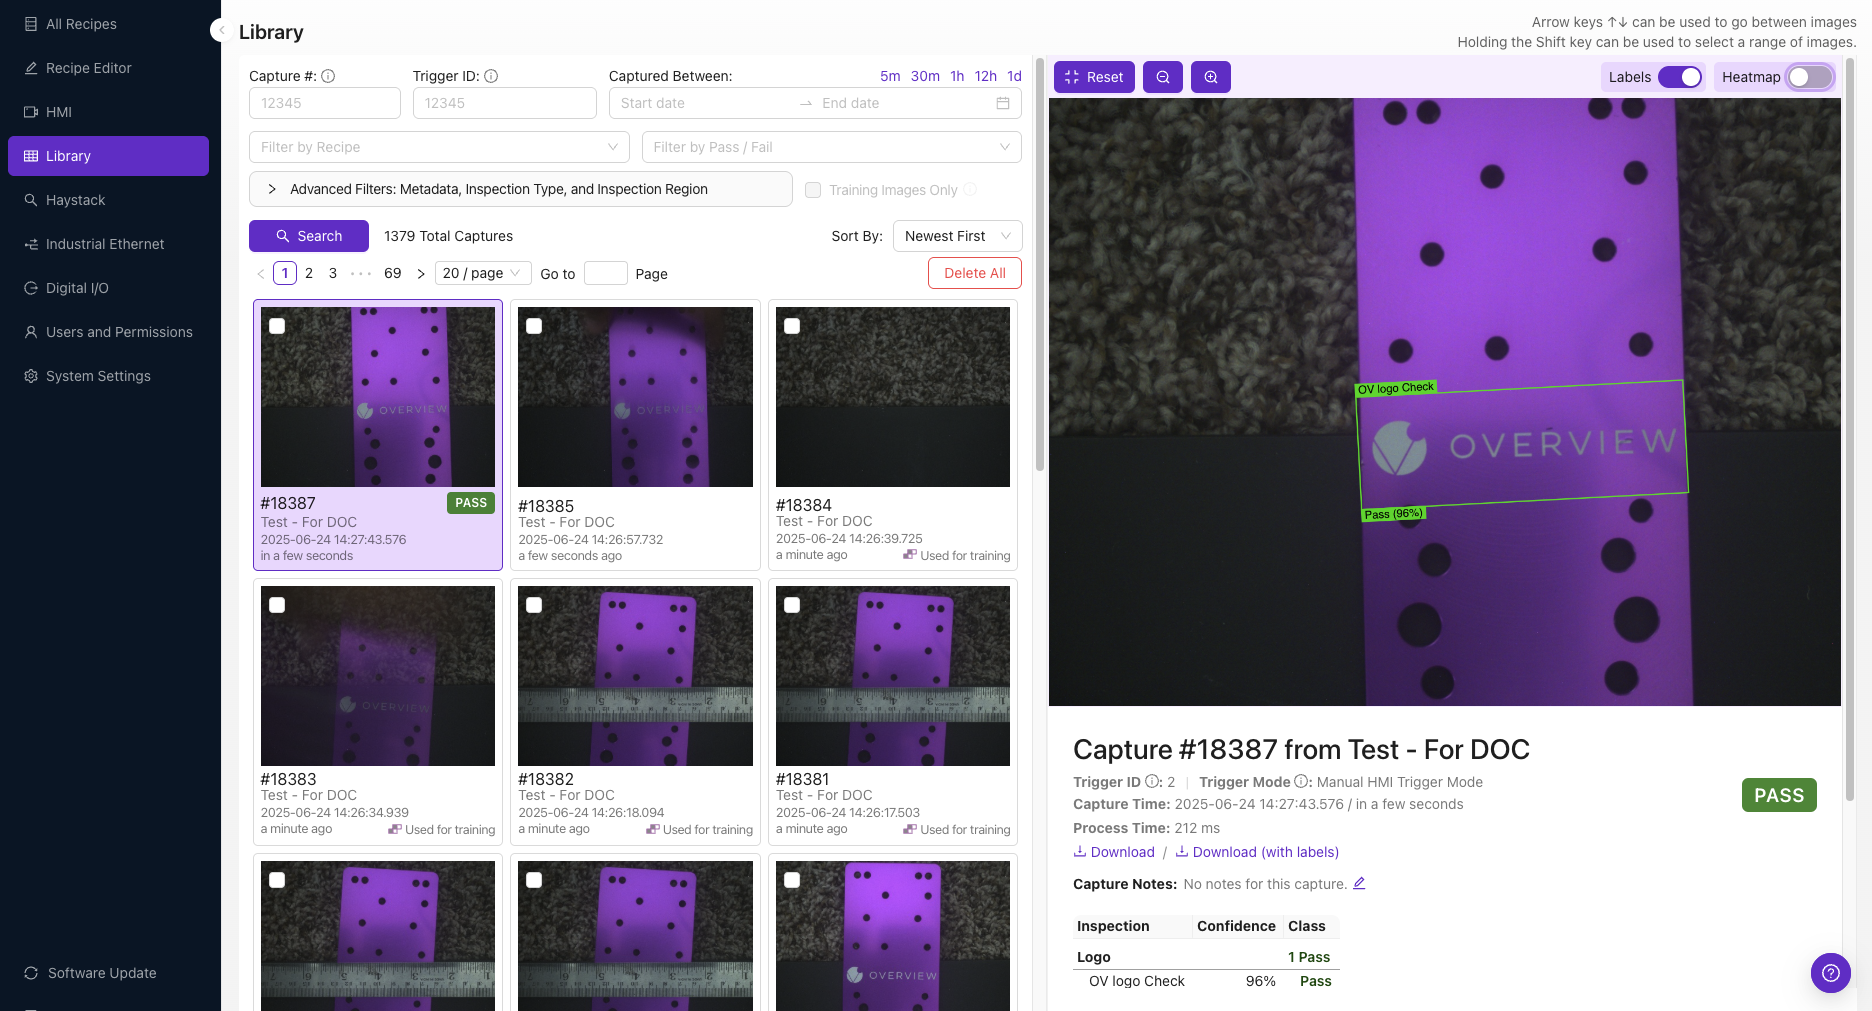This screenshot has height=1011, width=1872.
Task: Click the Capture # info icon
Action: click(x=328, y=76)
